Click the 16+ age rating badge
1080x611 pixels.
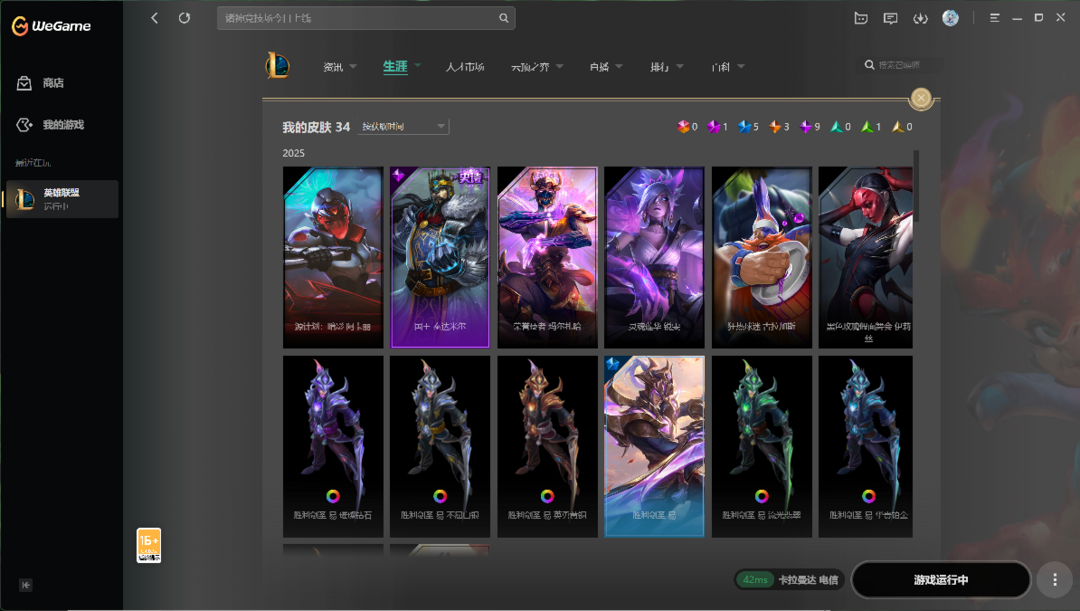coord(149,546)
